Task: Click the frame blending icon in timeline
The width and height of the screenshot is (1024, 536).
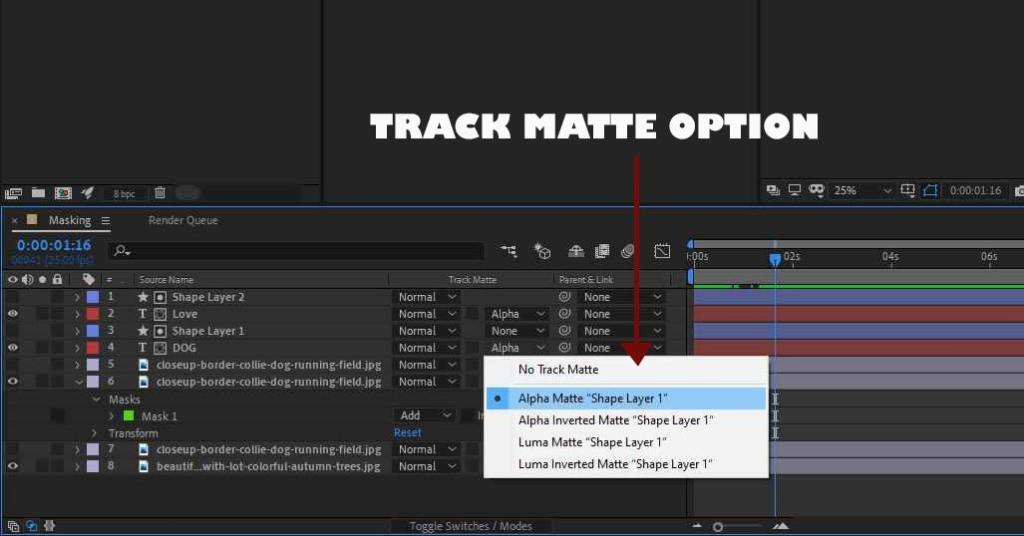Action: point(602,251)
